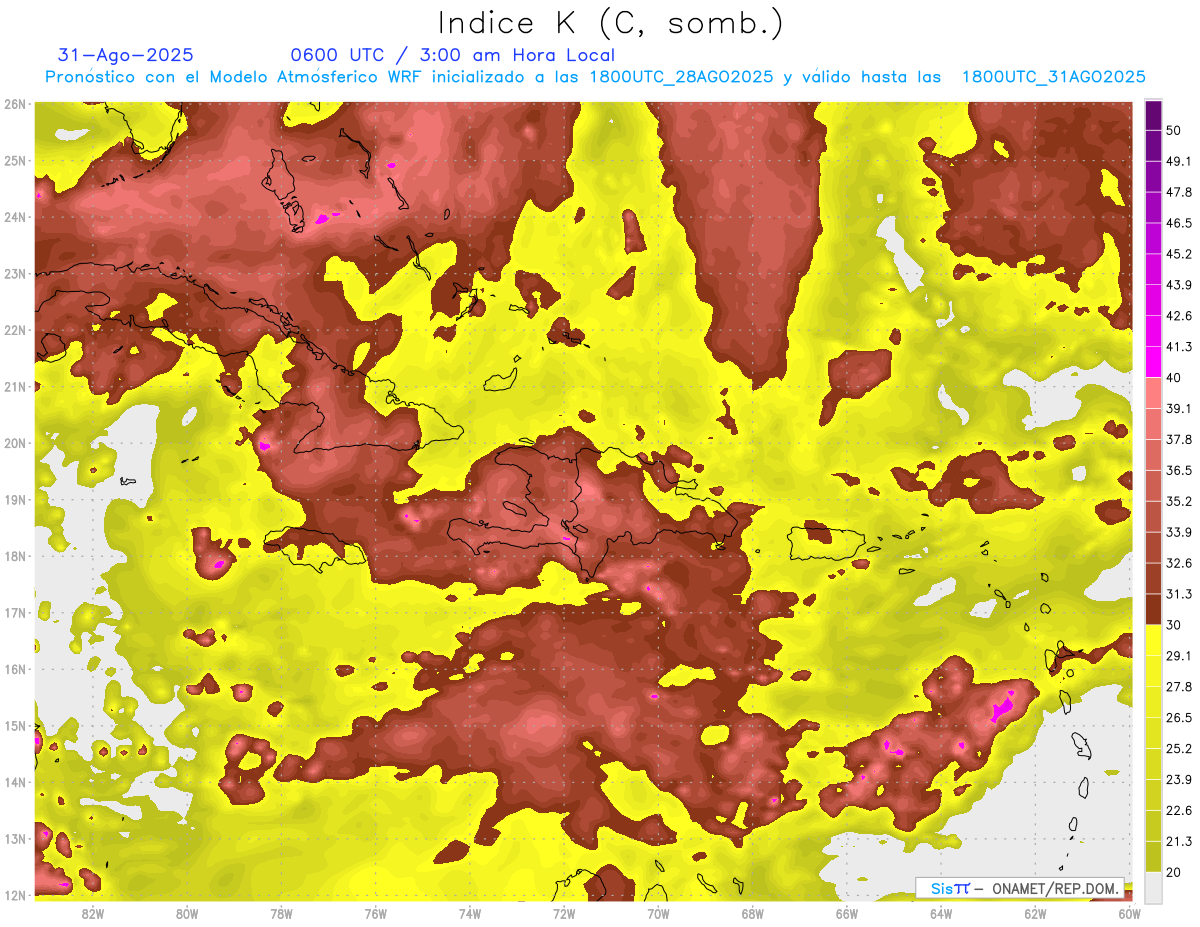Viewport: 1200px width, 927px height.
Task: Click the 20N latitude label
Action: (x=15, y=443)
